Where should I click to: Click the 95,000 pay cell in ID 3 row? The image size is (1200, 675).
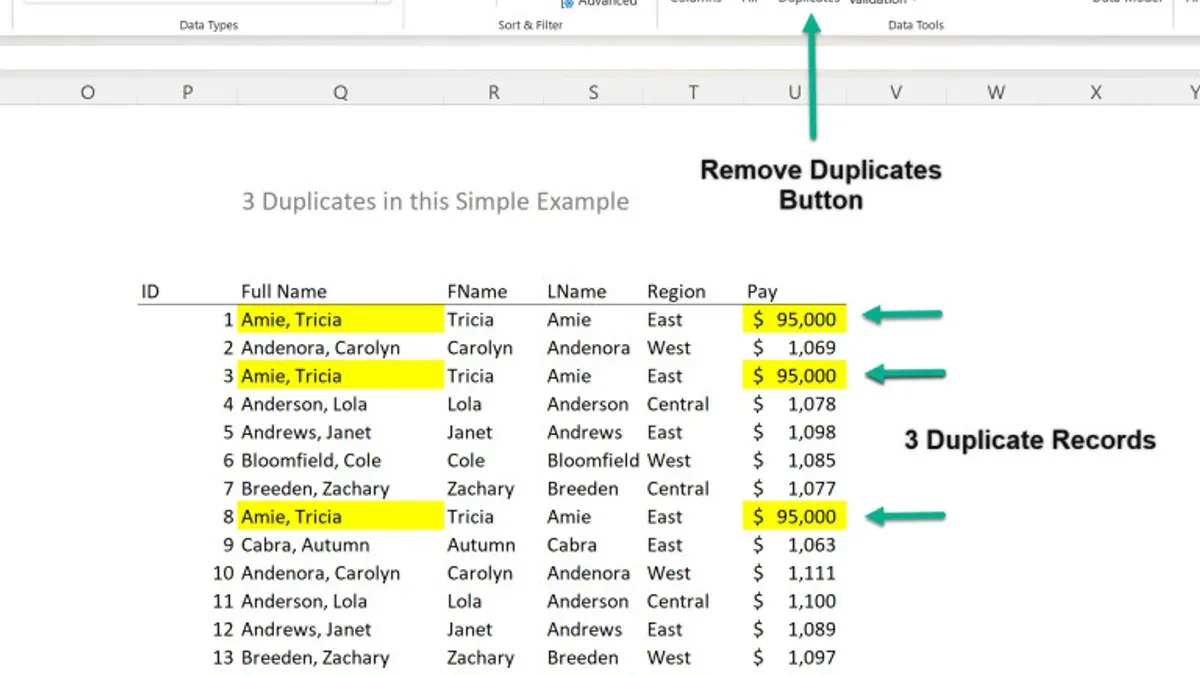(794, 376)
